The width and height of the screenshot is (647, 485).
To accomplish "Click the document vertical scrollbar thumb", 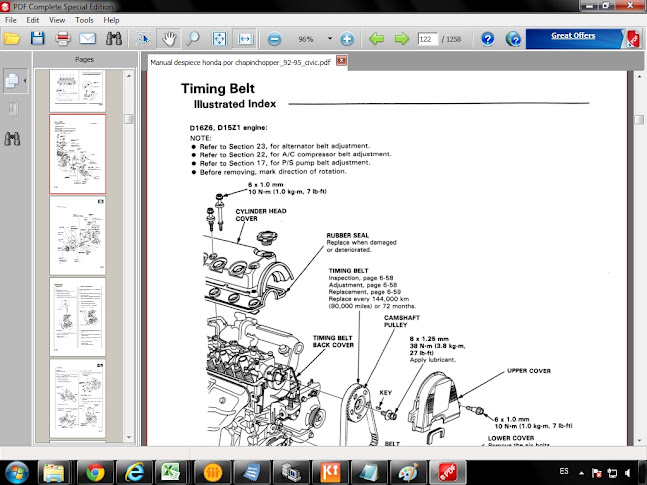I will [639, 120].
